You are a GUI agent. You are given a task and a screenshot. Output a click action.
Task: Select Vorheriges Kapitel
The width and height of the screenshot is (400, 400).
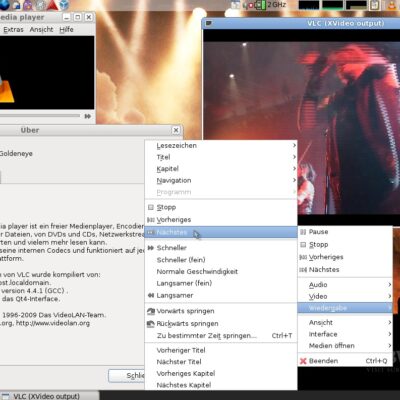(221, 373)
